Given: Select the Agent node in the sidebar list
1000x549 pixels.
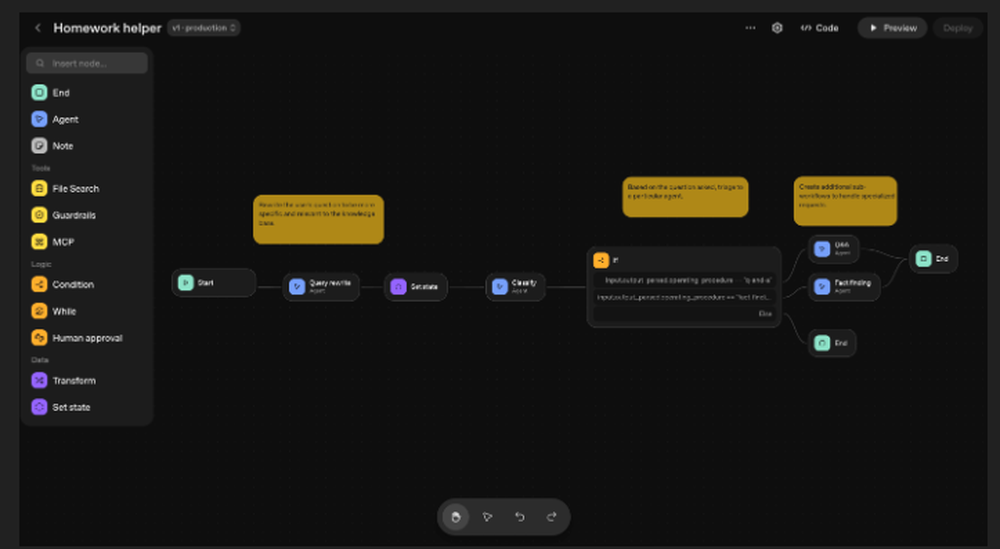Looking at the screenshot, I should pyautogui.click(x=87, y=119).
